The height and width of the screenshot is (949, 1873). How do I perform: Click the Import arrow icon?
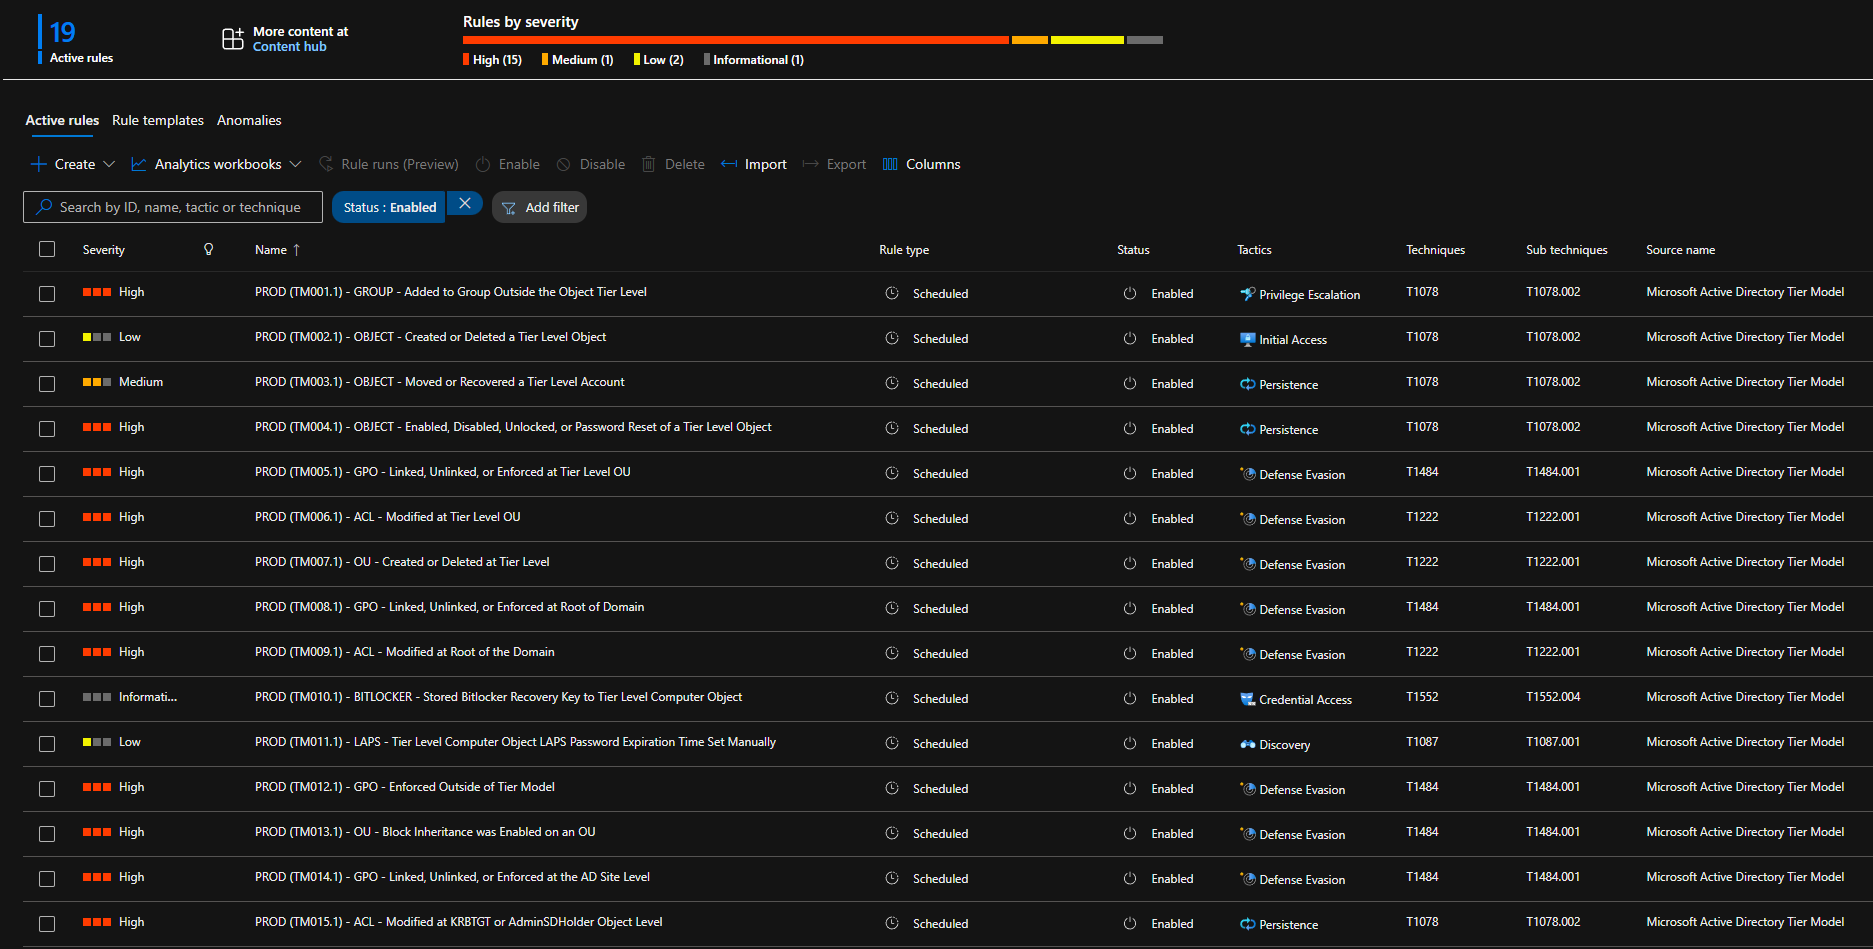click(729, 164)
